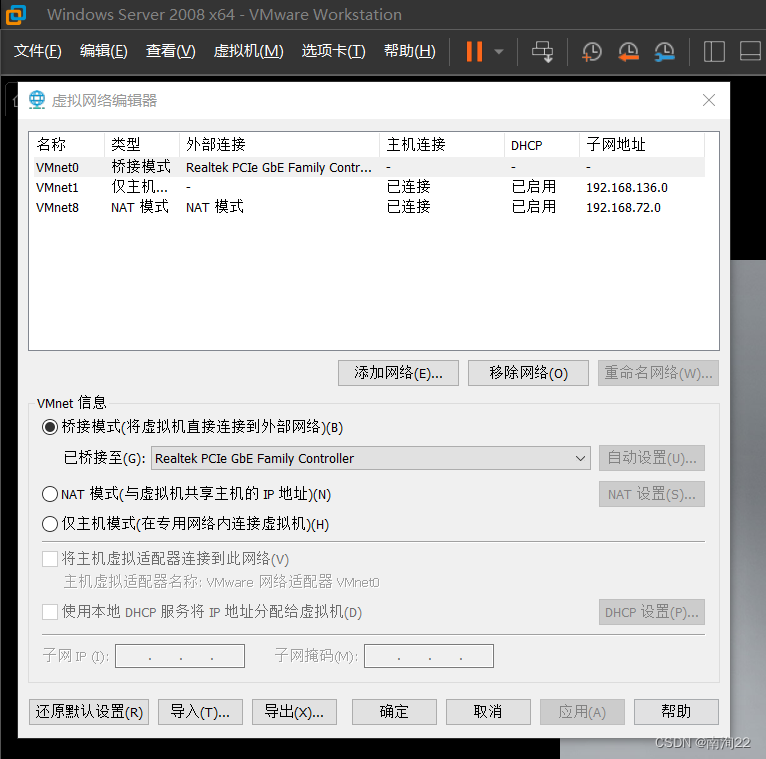The height and width of the screenshot is (759, 766).
Task: Click the 子网掩码 input field
Action: click(429, 656)
